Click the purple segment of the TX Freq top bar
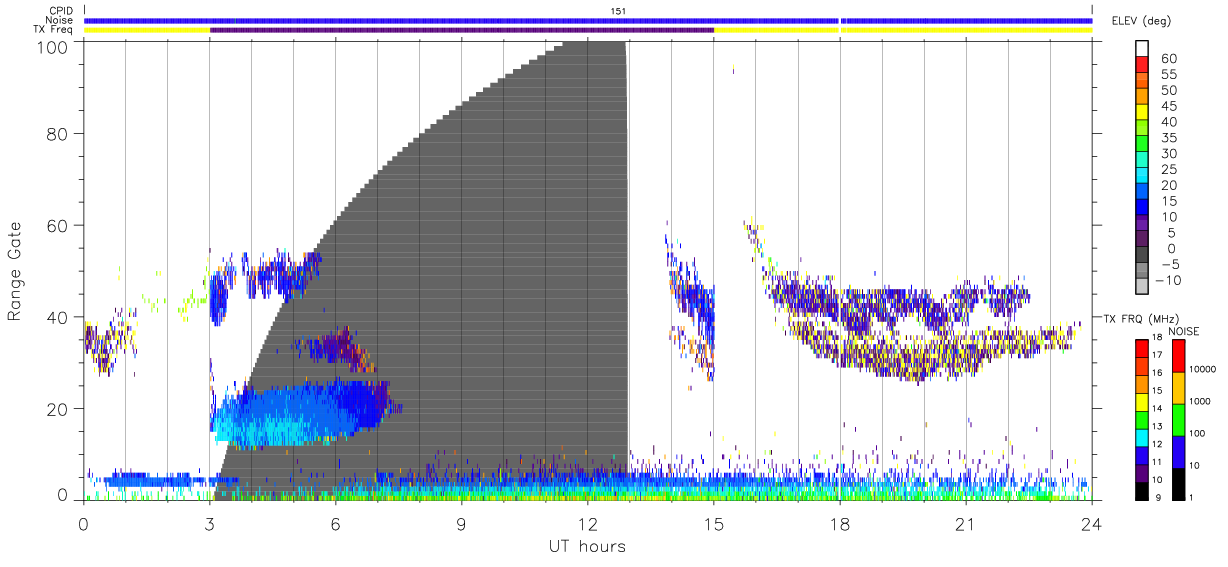 point(462,30)
